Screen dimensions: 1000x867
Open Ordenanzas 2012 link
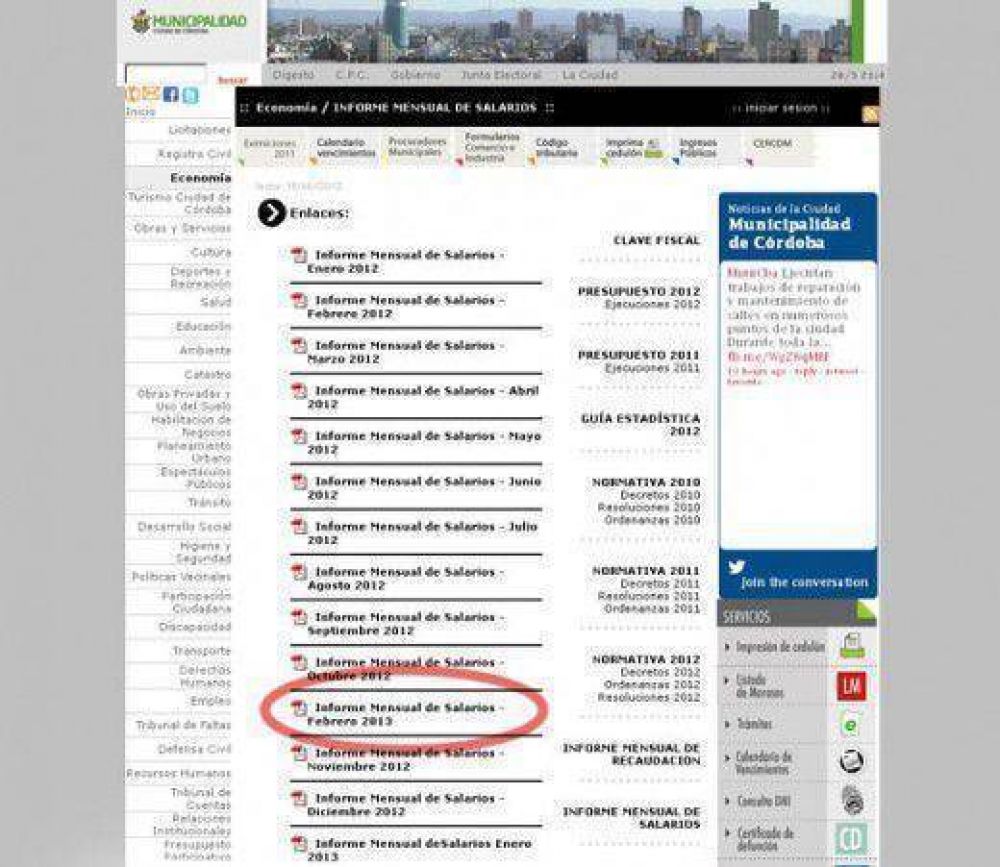tap(652, 685)
